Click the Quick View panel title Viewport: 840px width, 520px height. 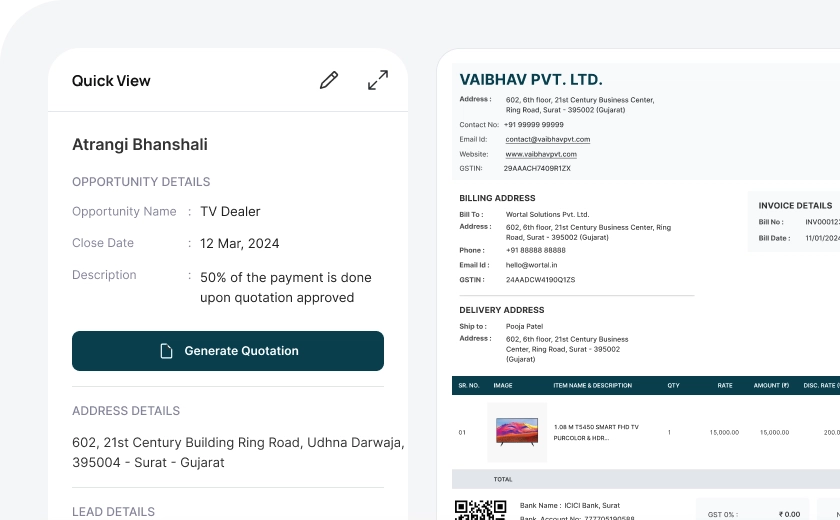[111, 81]
